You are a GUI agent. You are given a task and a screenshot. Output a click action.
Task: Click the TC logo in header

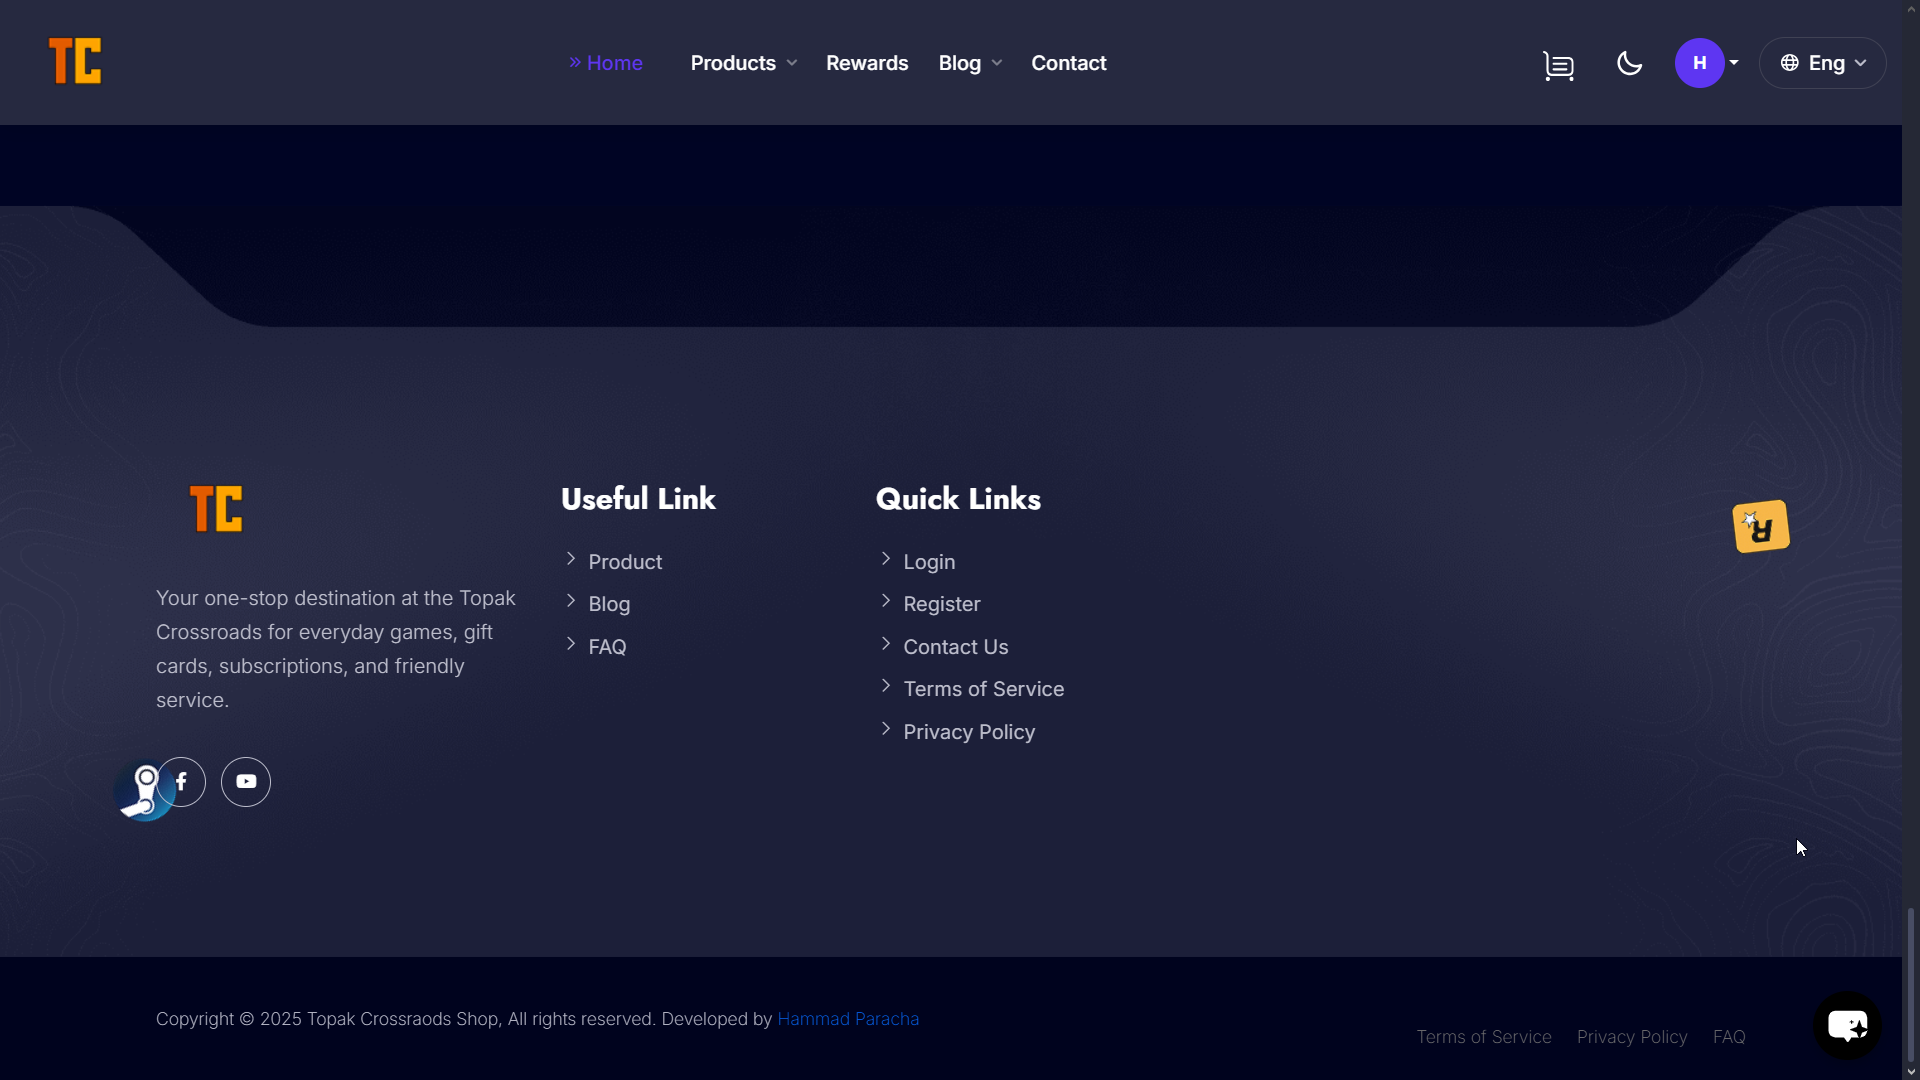pyautogui.click(x=75, y=61)
